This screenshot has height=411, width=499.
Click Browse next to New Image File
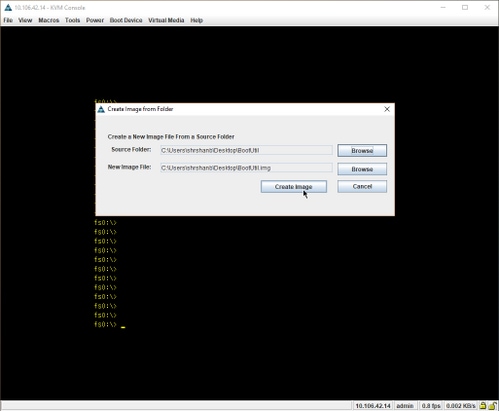(362, 169)
